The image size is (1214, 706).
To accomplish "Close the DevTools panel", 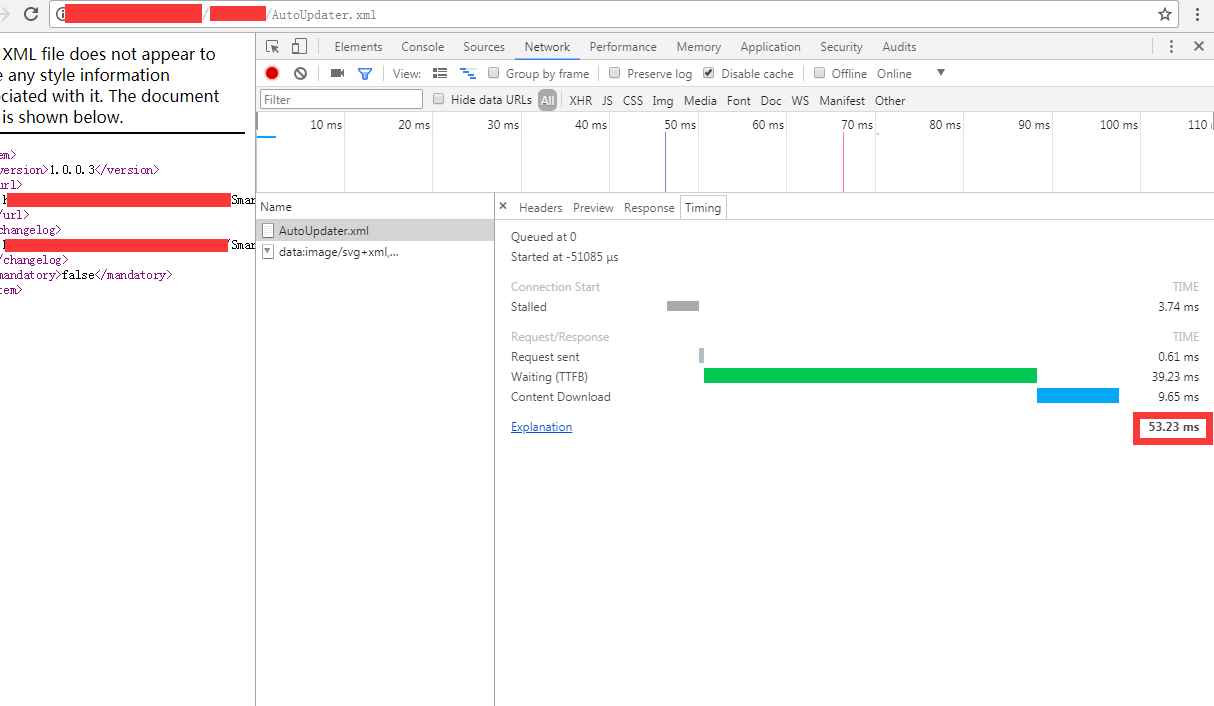I will tap(1199, 47).
